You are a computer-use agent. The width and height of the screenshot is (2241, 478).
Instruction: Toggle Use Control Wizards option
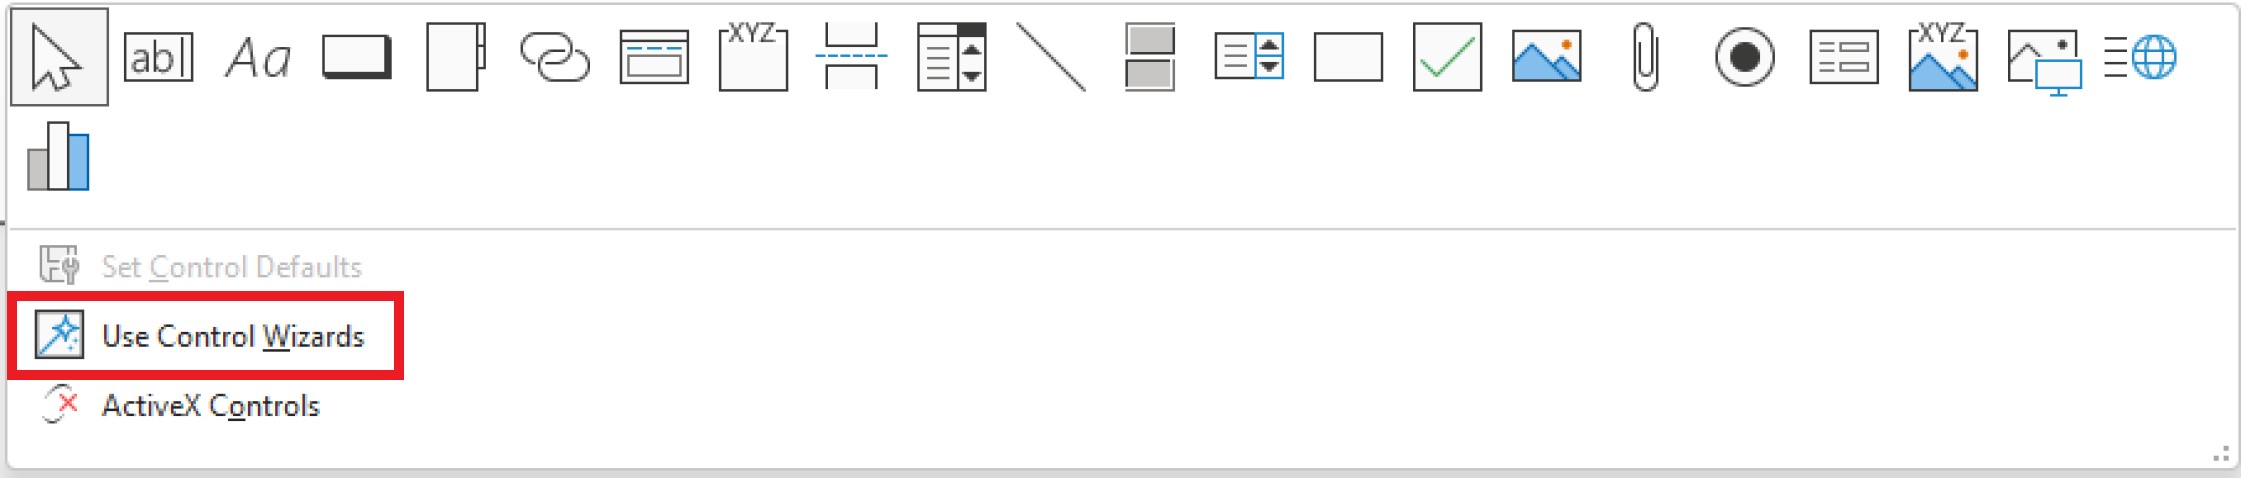[200, 336]
